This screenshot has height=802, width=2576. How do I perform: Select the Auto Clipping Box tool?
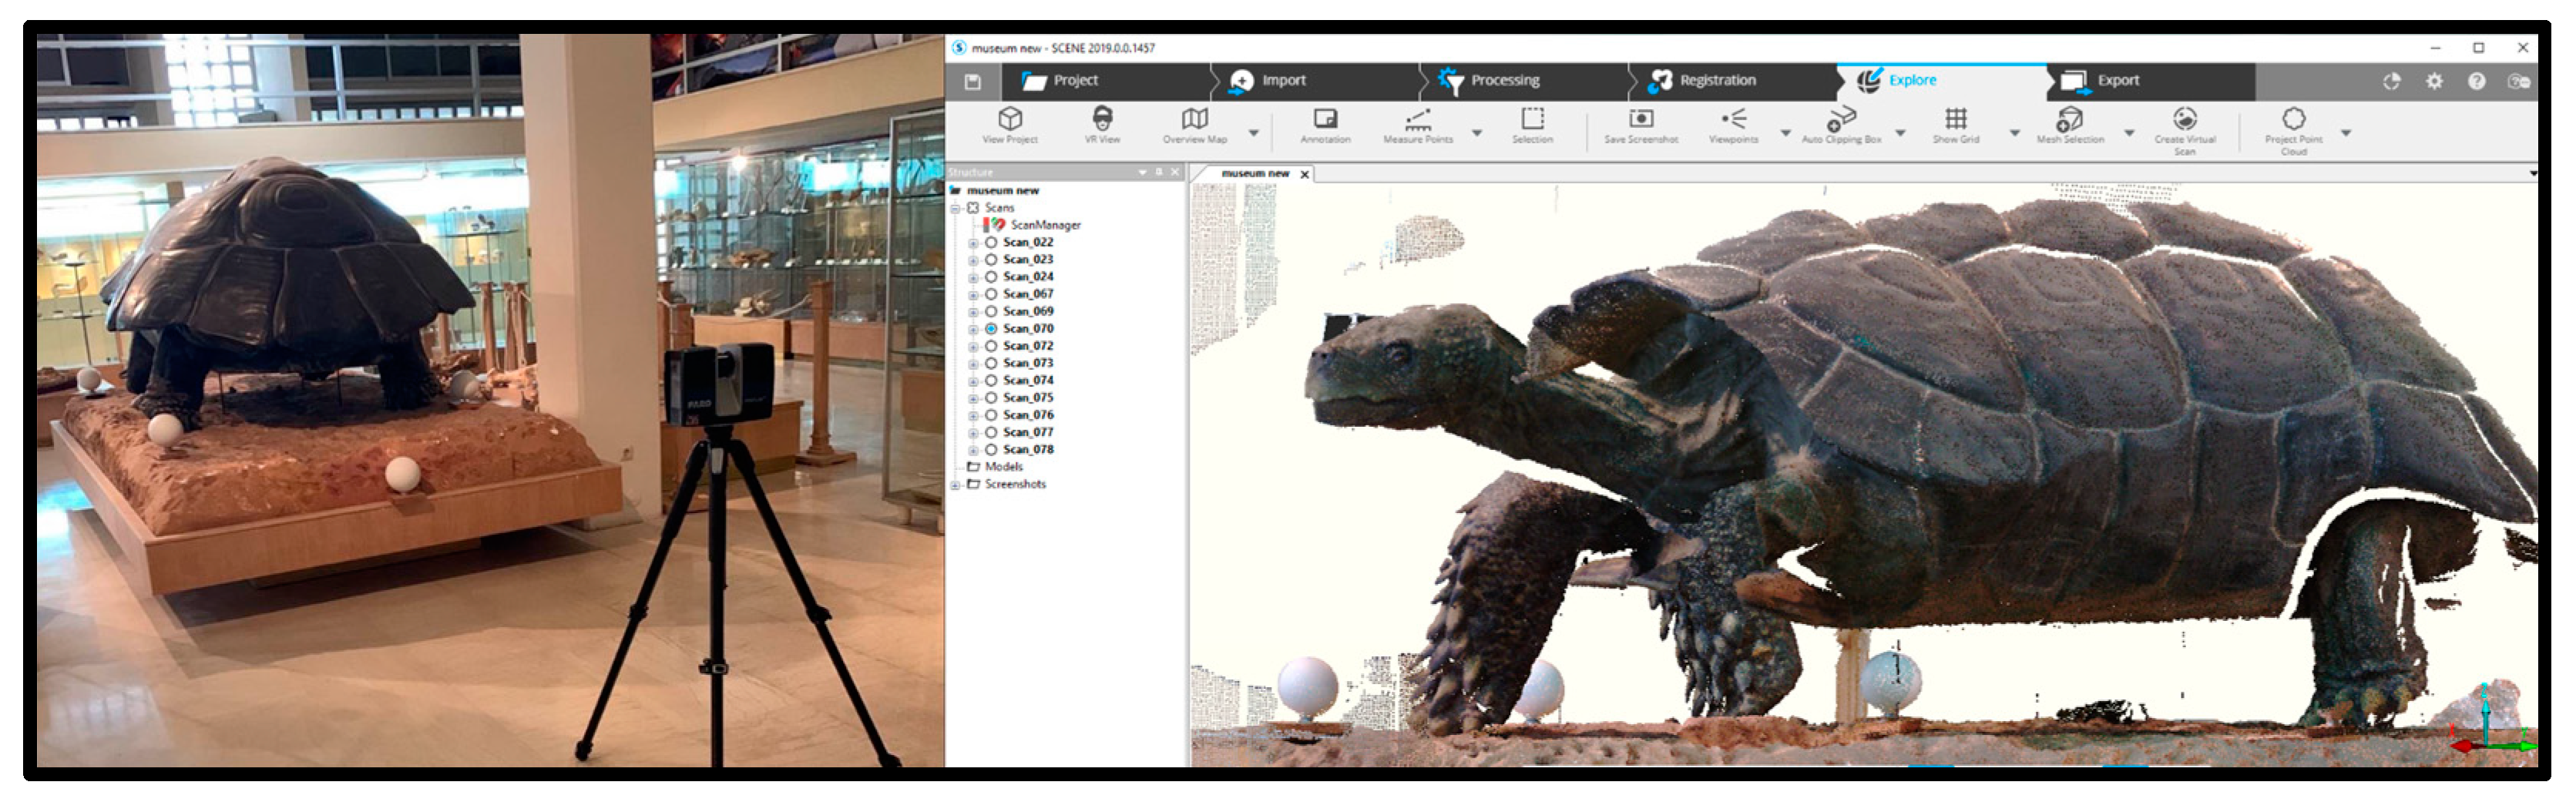[x=1840, y=121]
